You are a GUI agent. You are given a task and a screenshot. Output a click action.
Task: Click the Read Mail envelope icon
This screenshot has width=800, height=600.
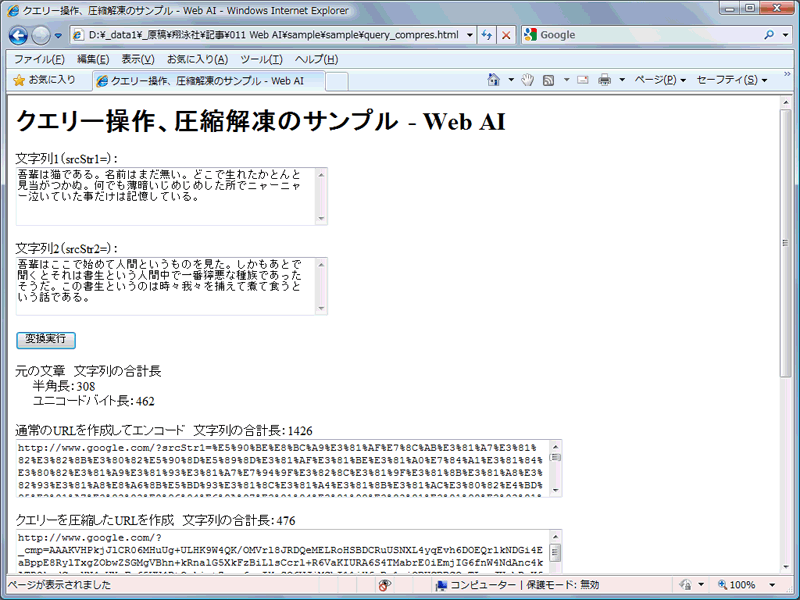pos(583,80)
